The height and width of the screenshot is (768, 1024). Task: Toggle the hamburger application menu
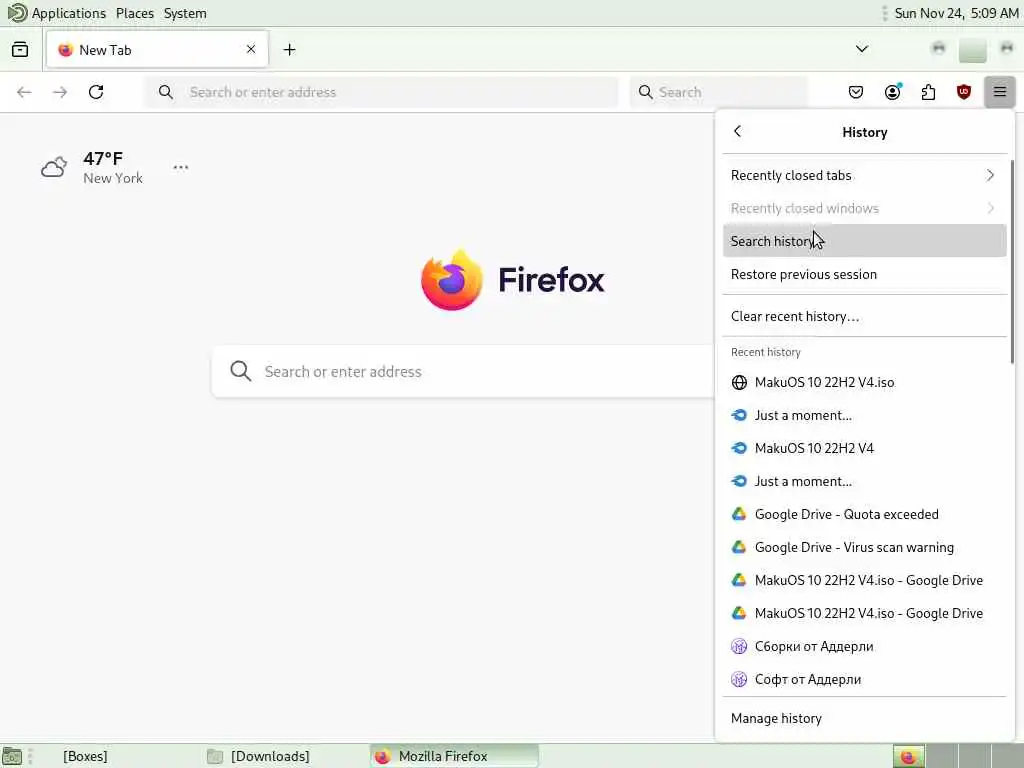pyautogui.click(x=999, y=92)
